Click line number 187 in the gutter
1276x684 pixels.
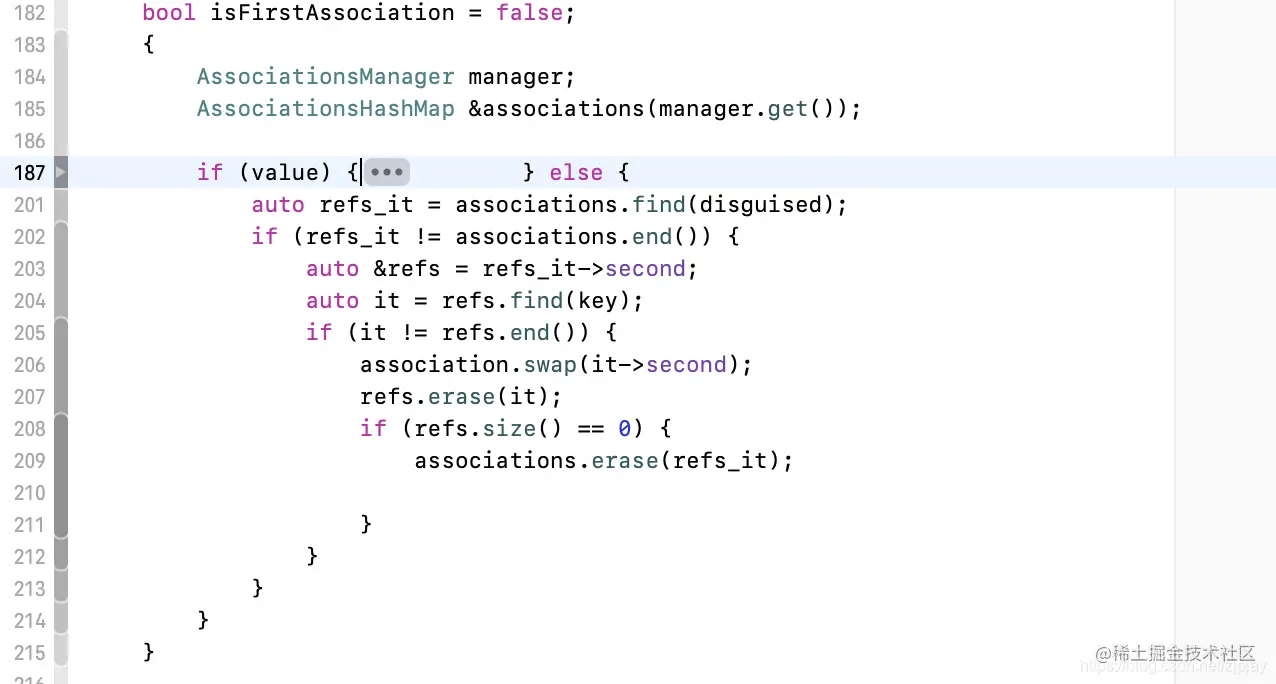click(x=30, y=173)
